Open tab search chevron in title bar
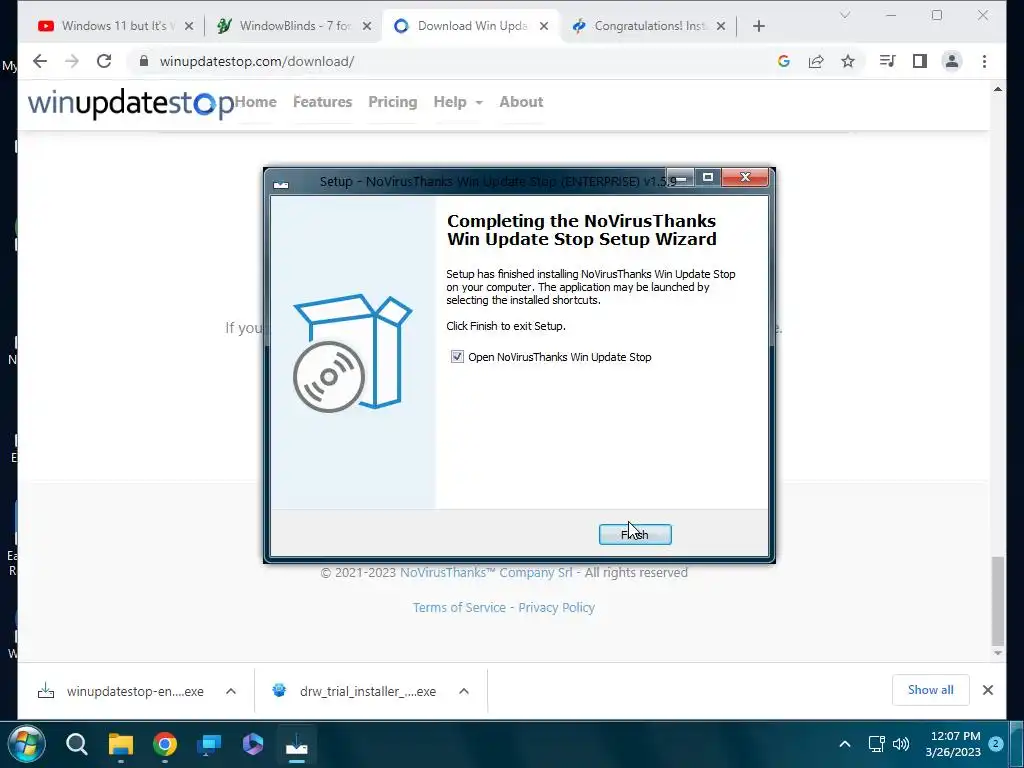The width and height of the screenshot is (1024, 768). coord(844,15)
